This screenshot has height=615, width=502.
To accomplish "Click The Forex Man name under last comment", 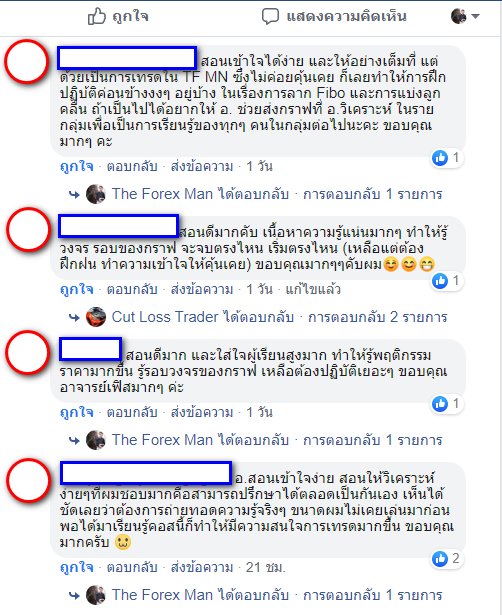I will (x=162, y=595).
